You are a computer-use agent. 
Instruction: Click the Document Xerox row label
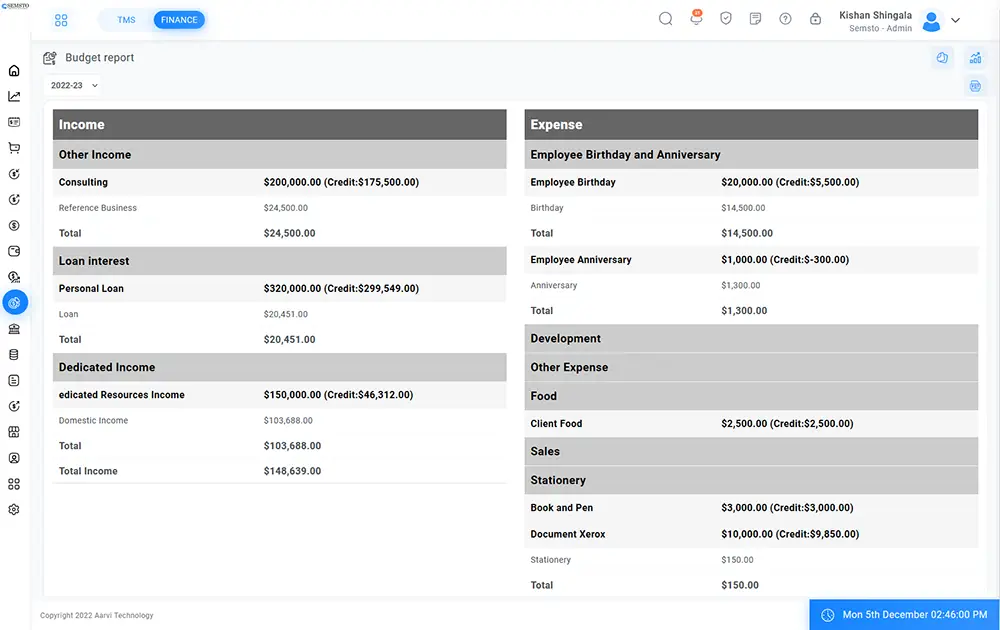tap(568, 534)
